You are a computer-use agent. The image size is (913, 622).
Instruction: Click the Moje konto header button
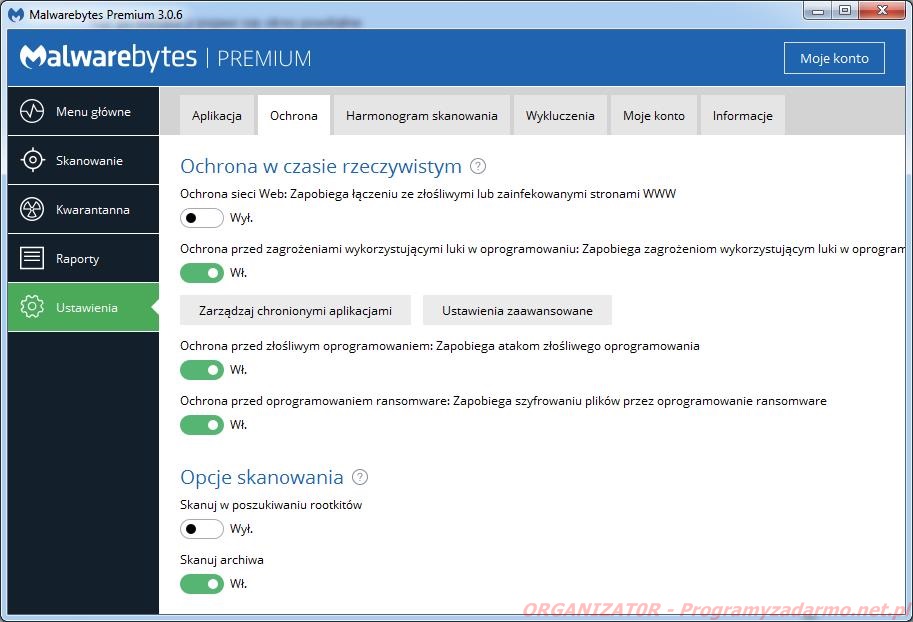(x=834, y=58)
